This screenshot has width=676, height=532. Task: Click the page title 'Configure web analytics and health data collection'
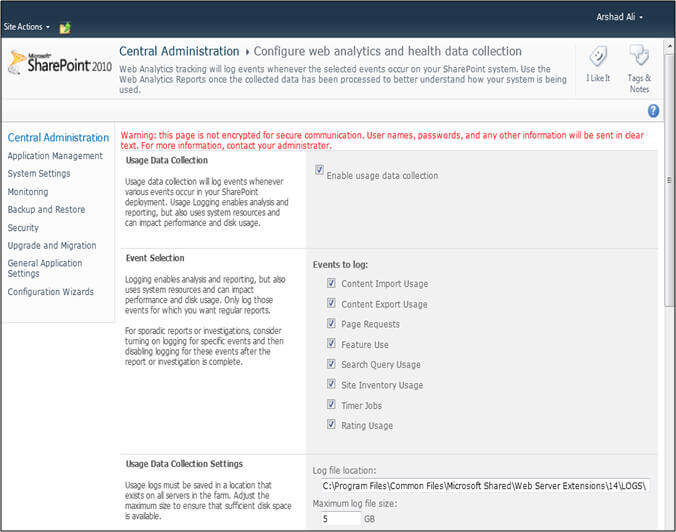pyautogui.click(x=388, y=51)
